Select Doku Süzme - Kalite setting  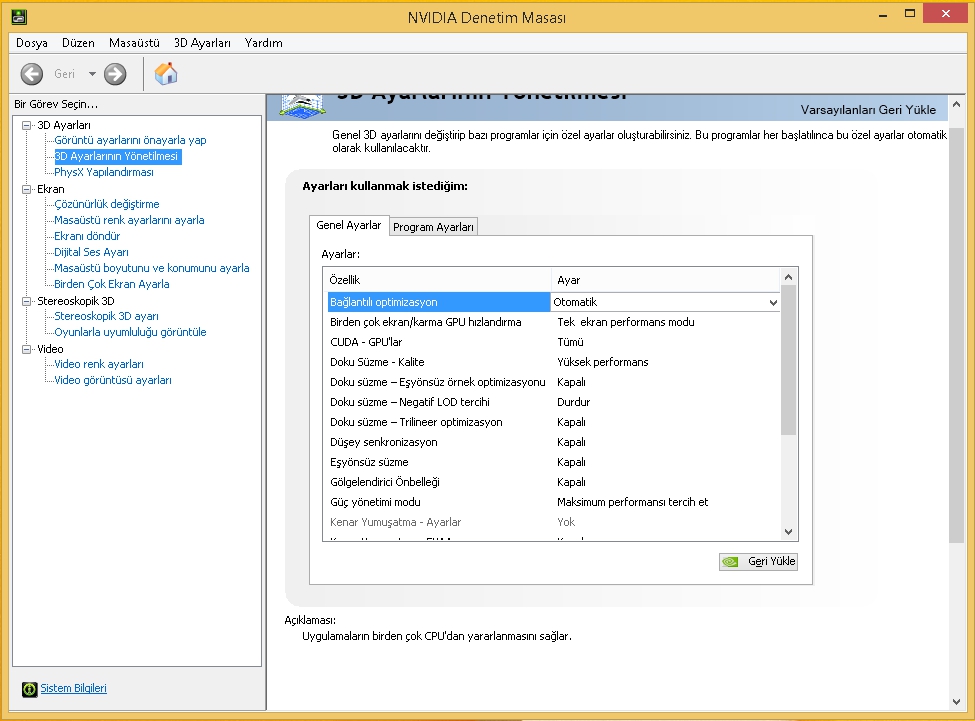[x=553, y=362]
